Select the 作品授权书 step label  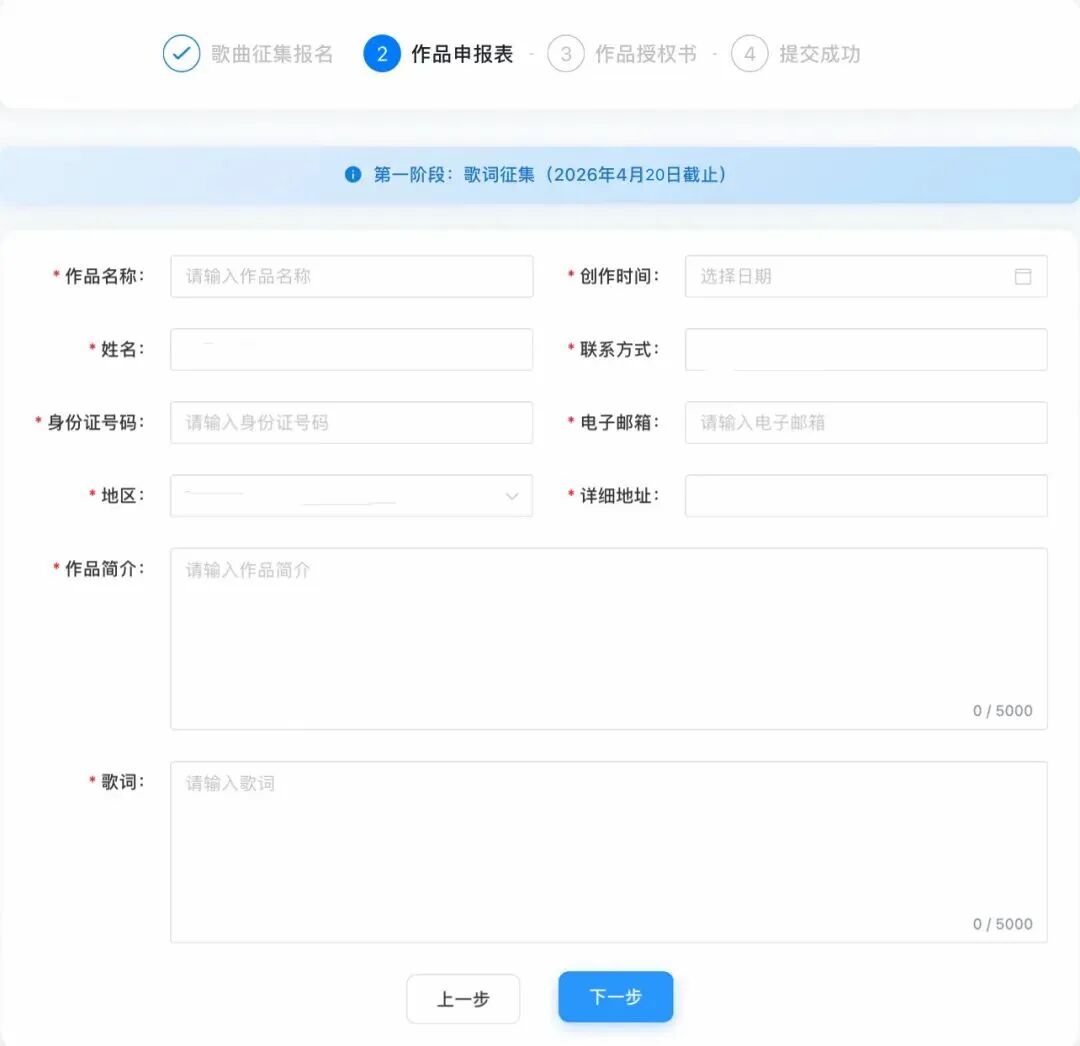[645, 54]
